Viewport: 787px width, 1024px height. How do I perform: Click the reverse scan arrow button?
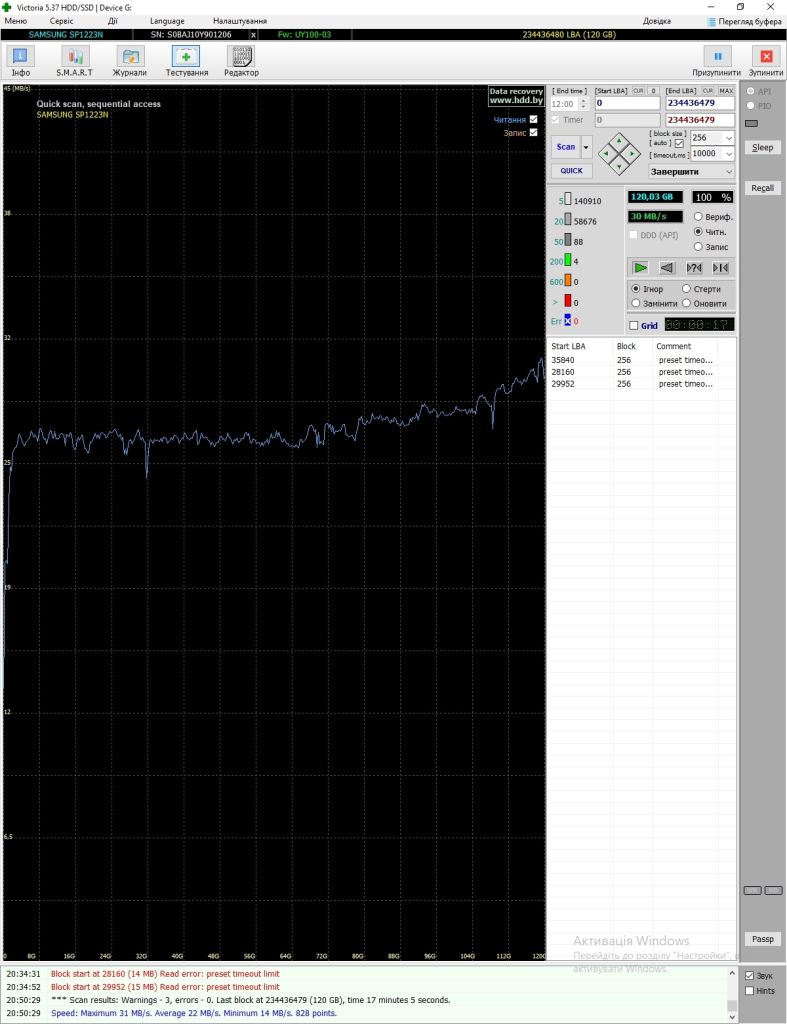(x=667, y=268)
